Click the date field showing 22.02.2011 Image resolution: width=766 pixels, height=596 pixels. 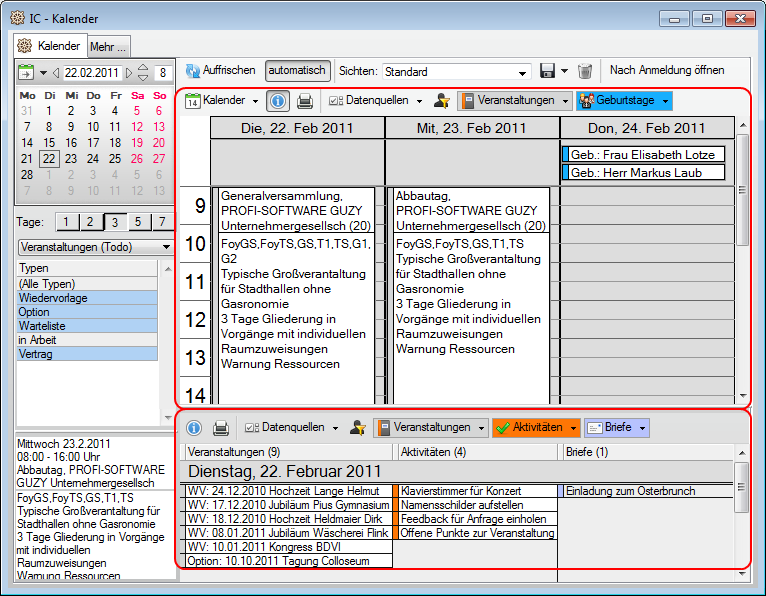92,72
